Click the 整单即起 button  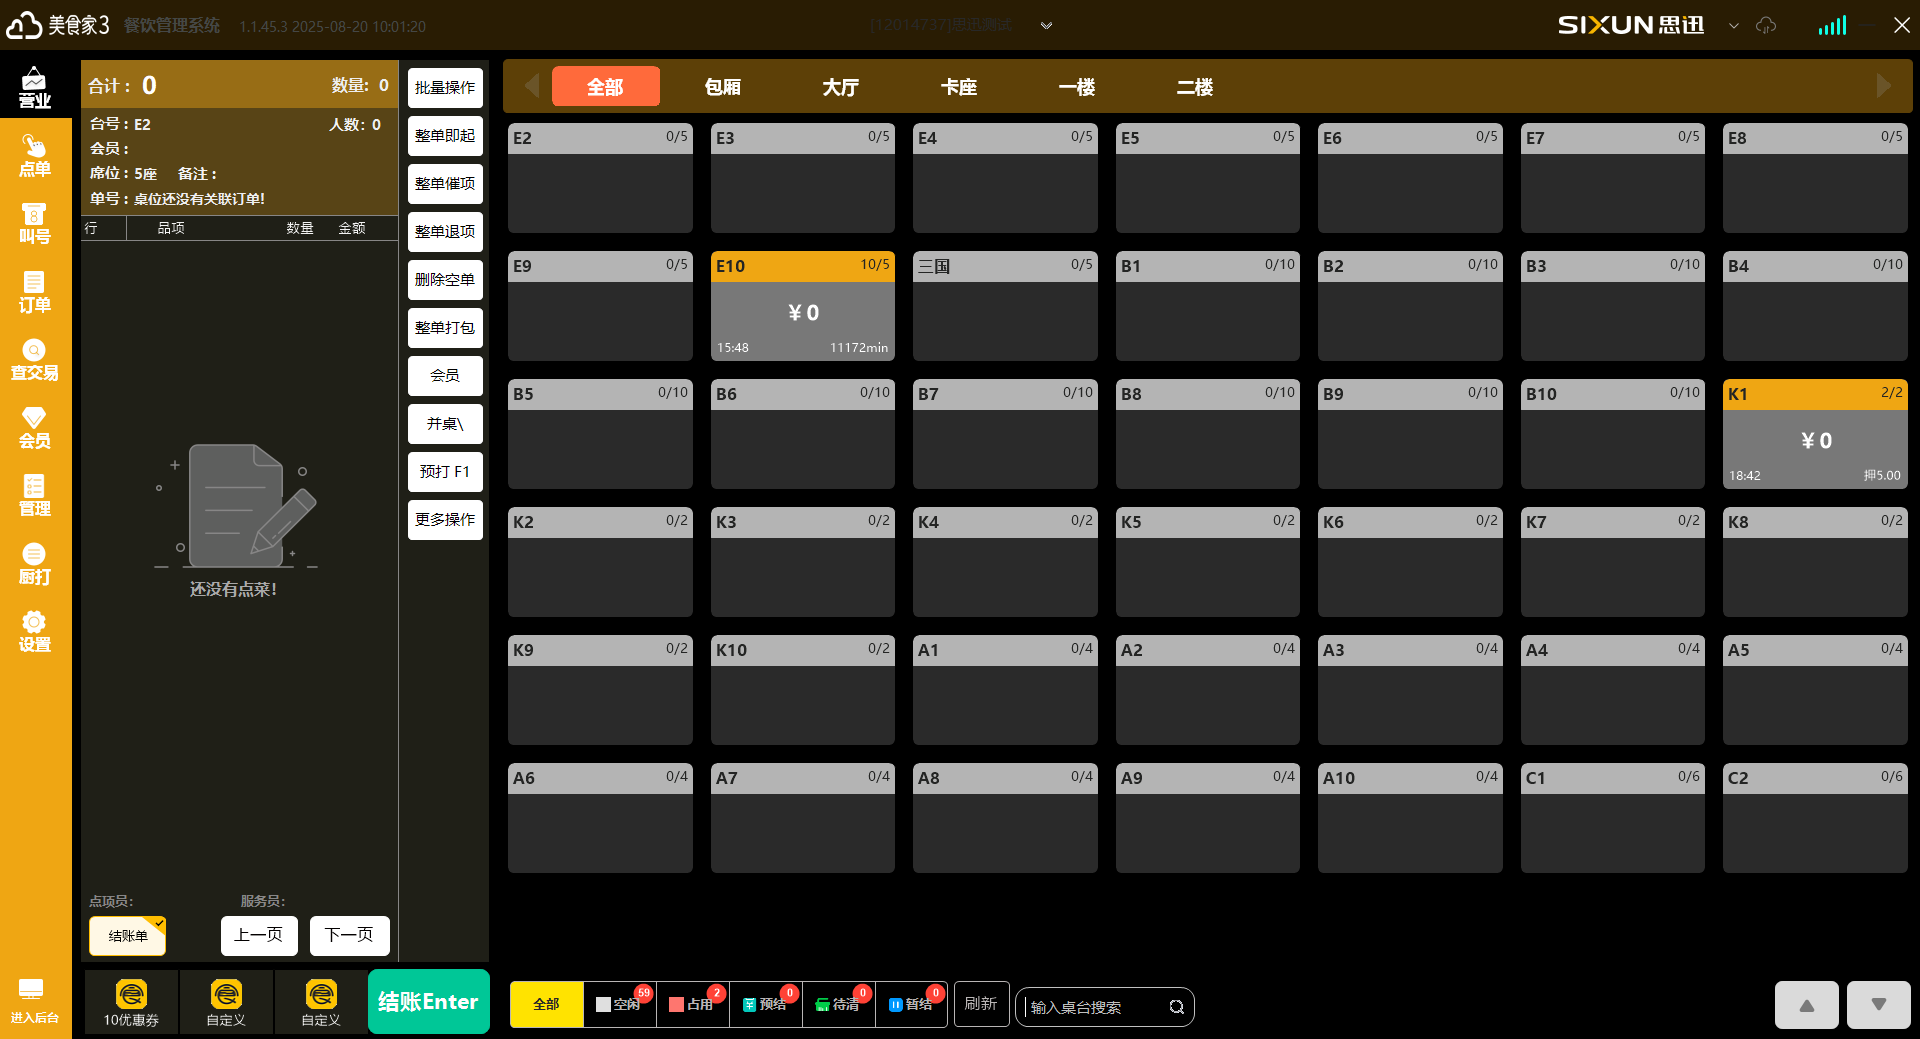pos(445,136)
